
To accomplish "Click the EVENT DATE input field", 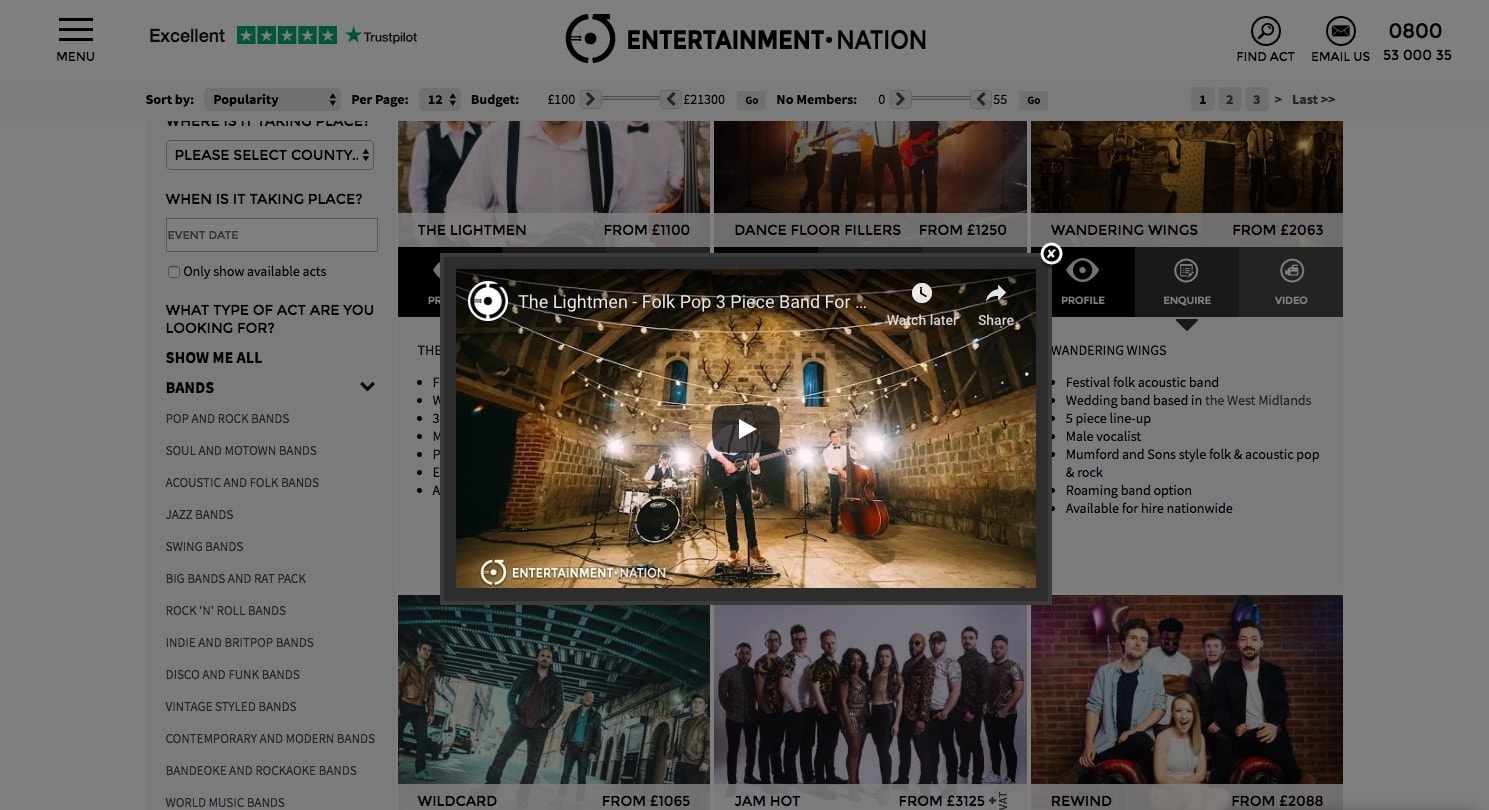I will (x=271, y=234).
